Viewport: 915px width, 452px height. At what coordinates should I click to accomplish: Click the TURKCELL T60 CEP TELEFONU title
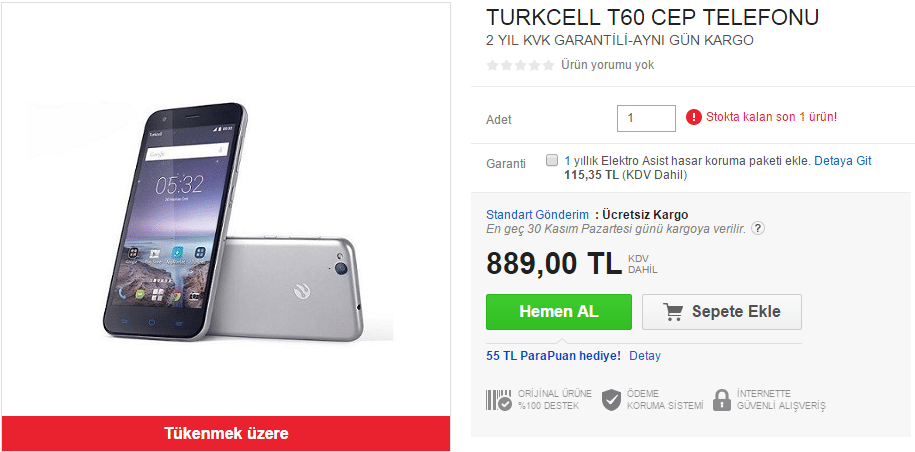click(652, 18)
